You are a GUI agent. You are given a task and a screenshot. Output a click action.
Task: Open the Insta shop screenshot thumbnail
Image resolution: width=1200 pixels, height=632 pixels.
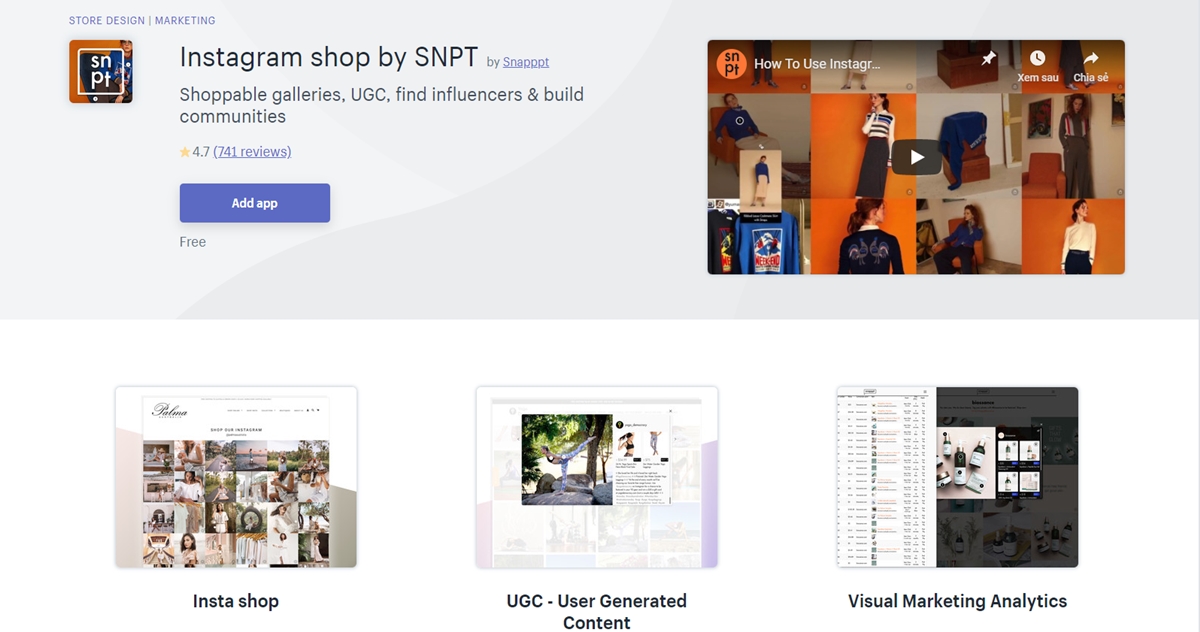(x=236, y=477)
